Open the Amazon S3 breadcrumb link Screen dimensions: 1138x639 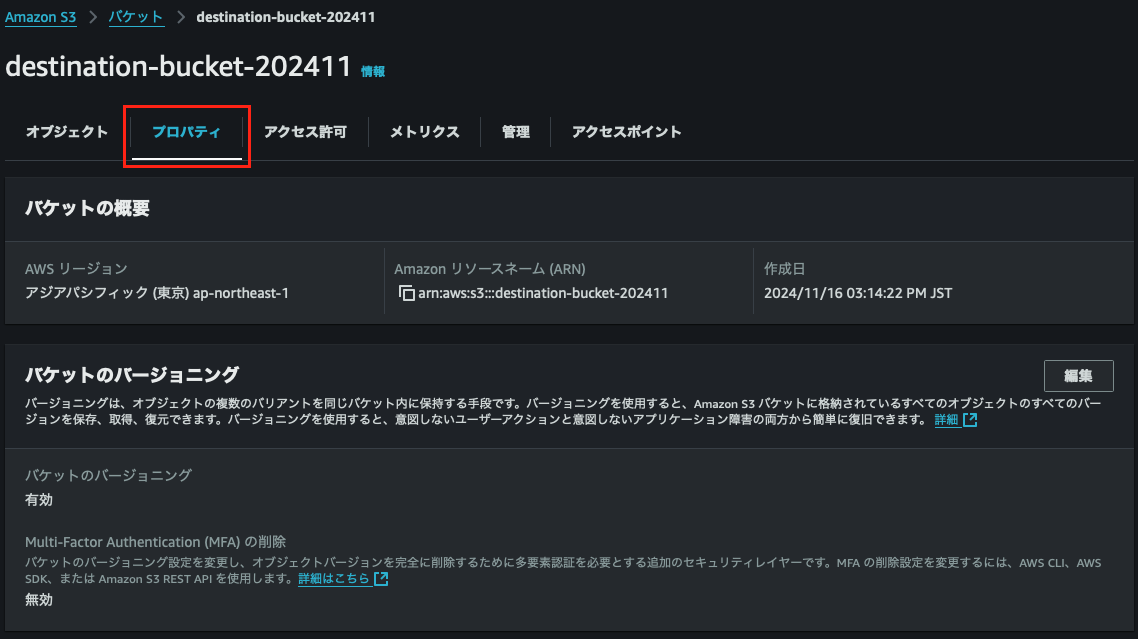point(41,17)
